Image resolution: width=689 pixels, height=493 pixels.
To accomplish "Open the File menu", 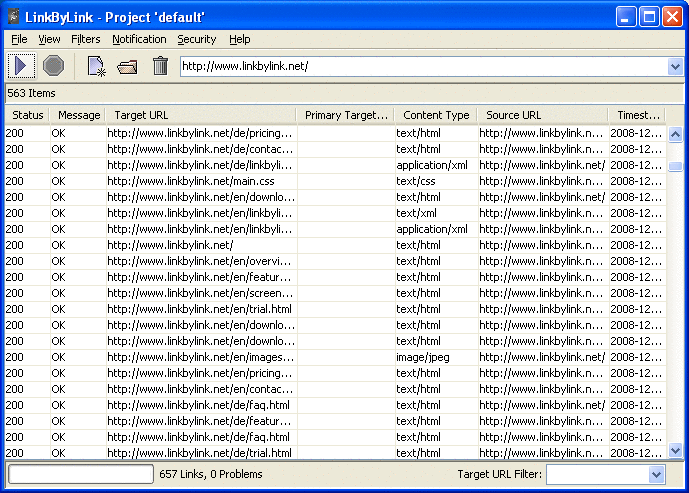I will pos(19,40).
